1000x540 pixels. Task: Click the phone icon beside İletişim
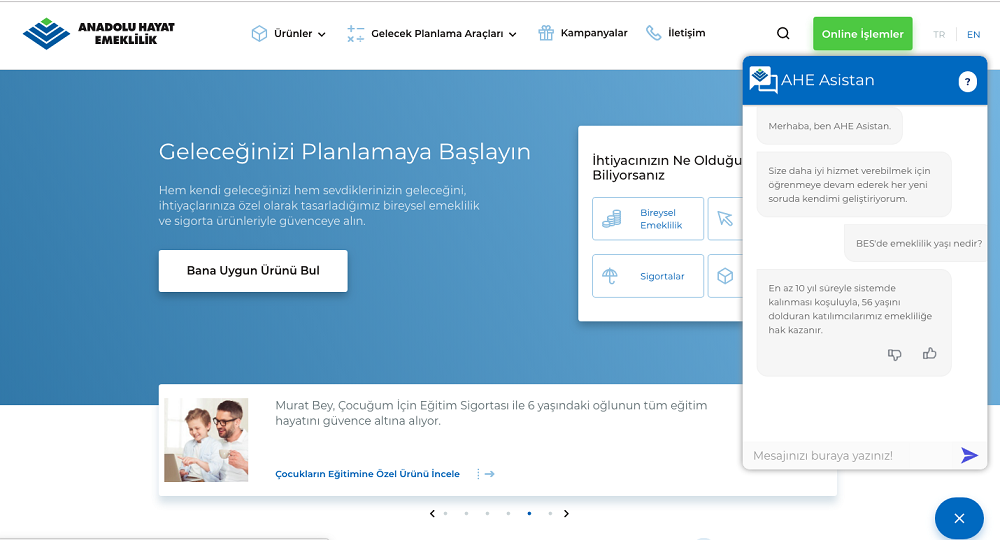(x=654, y=33)
